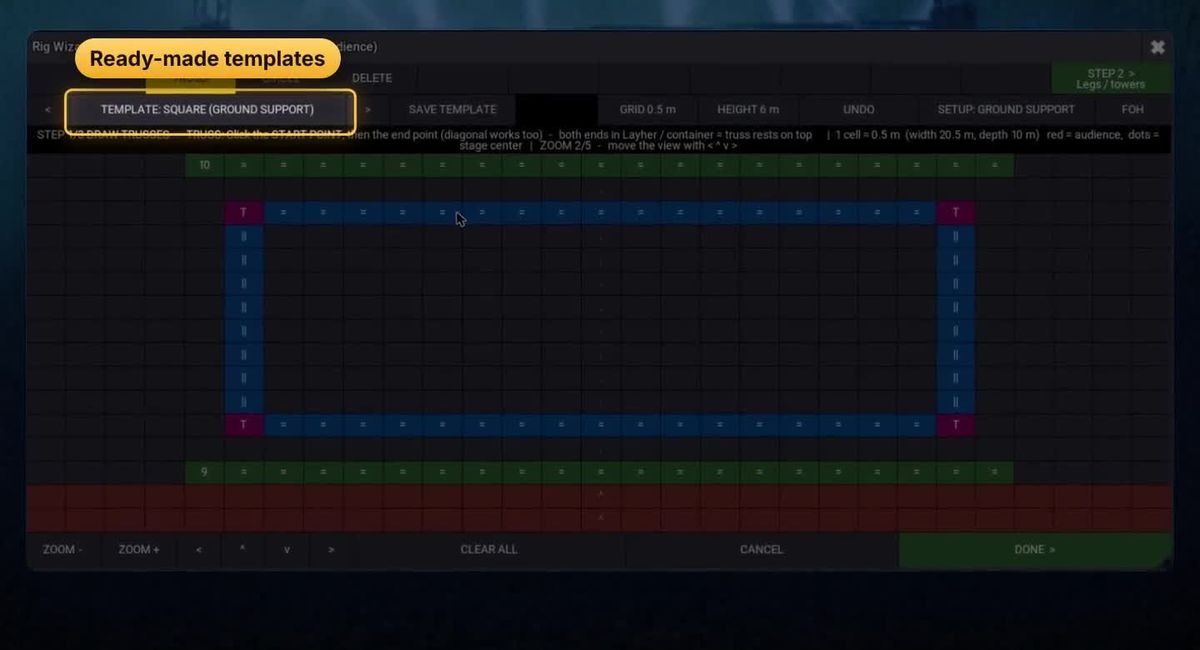The height and width of the screenshot is (650, 1200).
Task: Switch SETUP: GROUND SUPPORT mode
Action: (1006, 109)
